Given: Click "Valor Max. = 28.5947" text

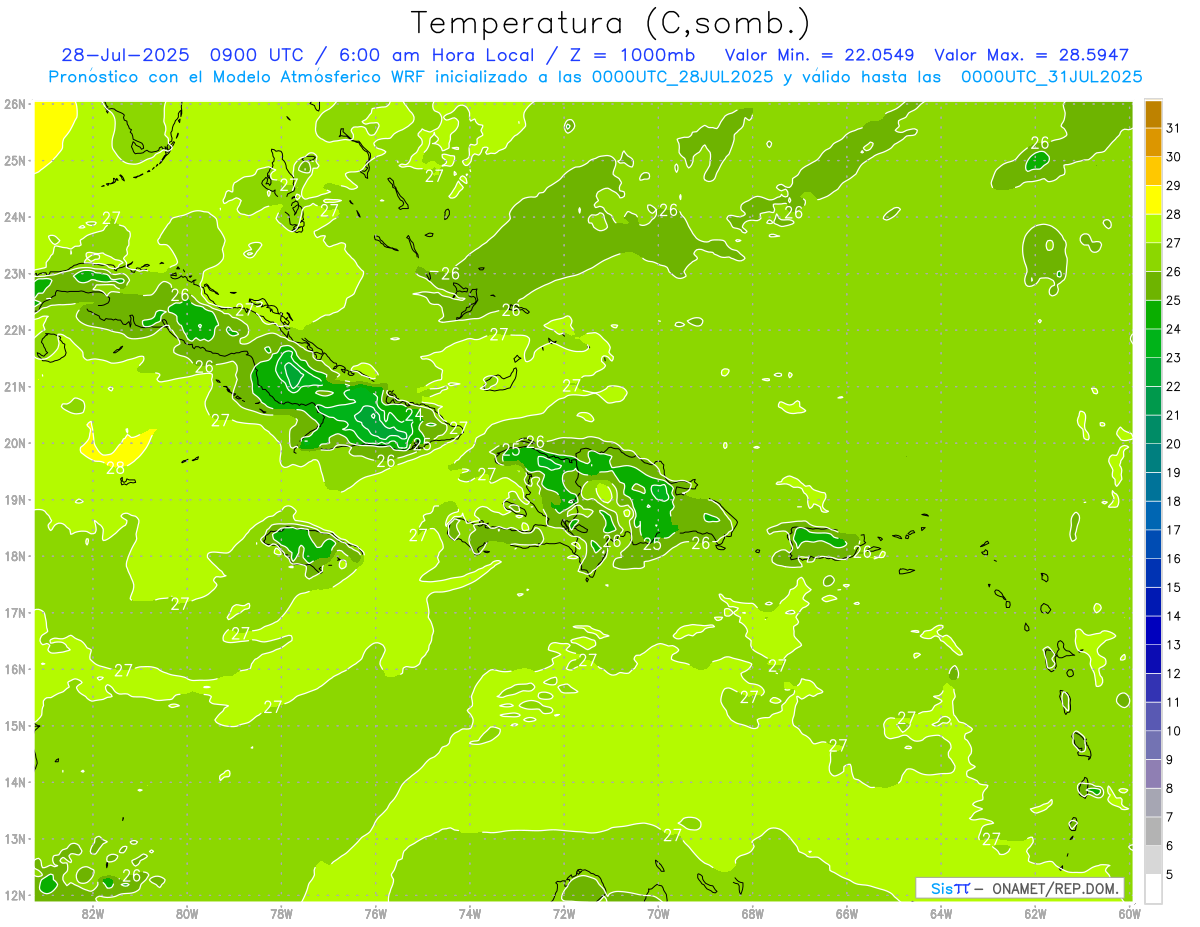Looking at the screenshot, I should tap(1032, 55).
